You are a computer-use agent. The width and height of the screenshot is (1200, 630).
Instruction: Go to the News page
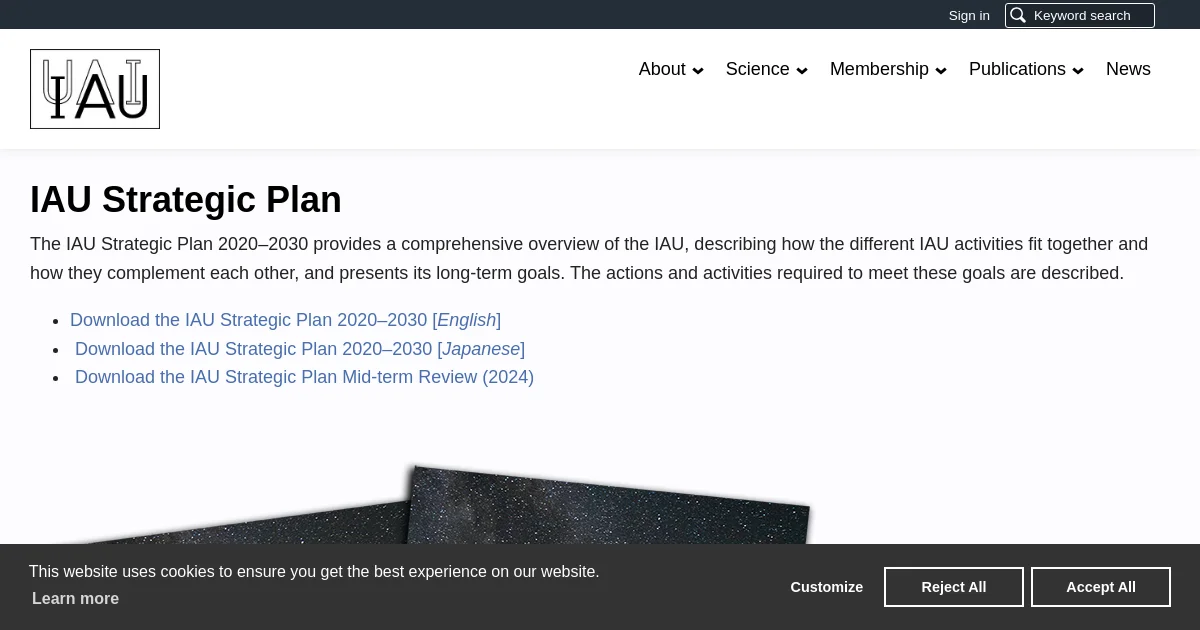pos(1128,69)
